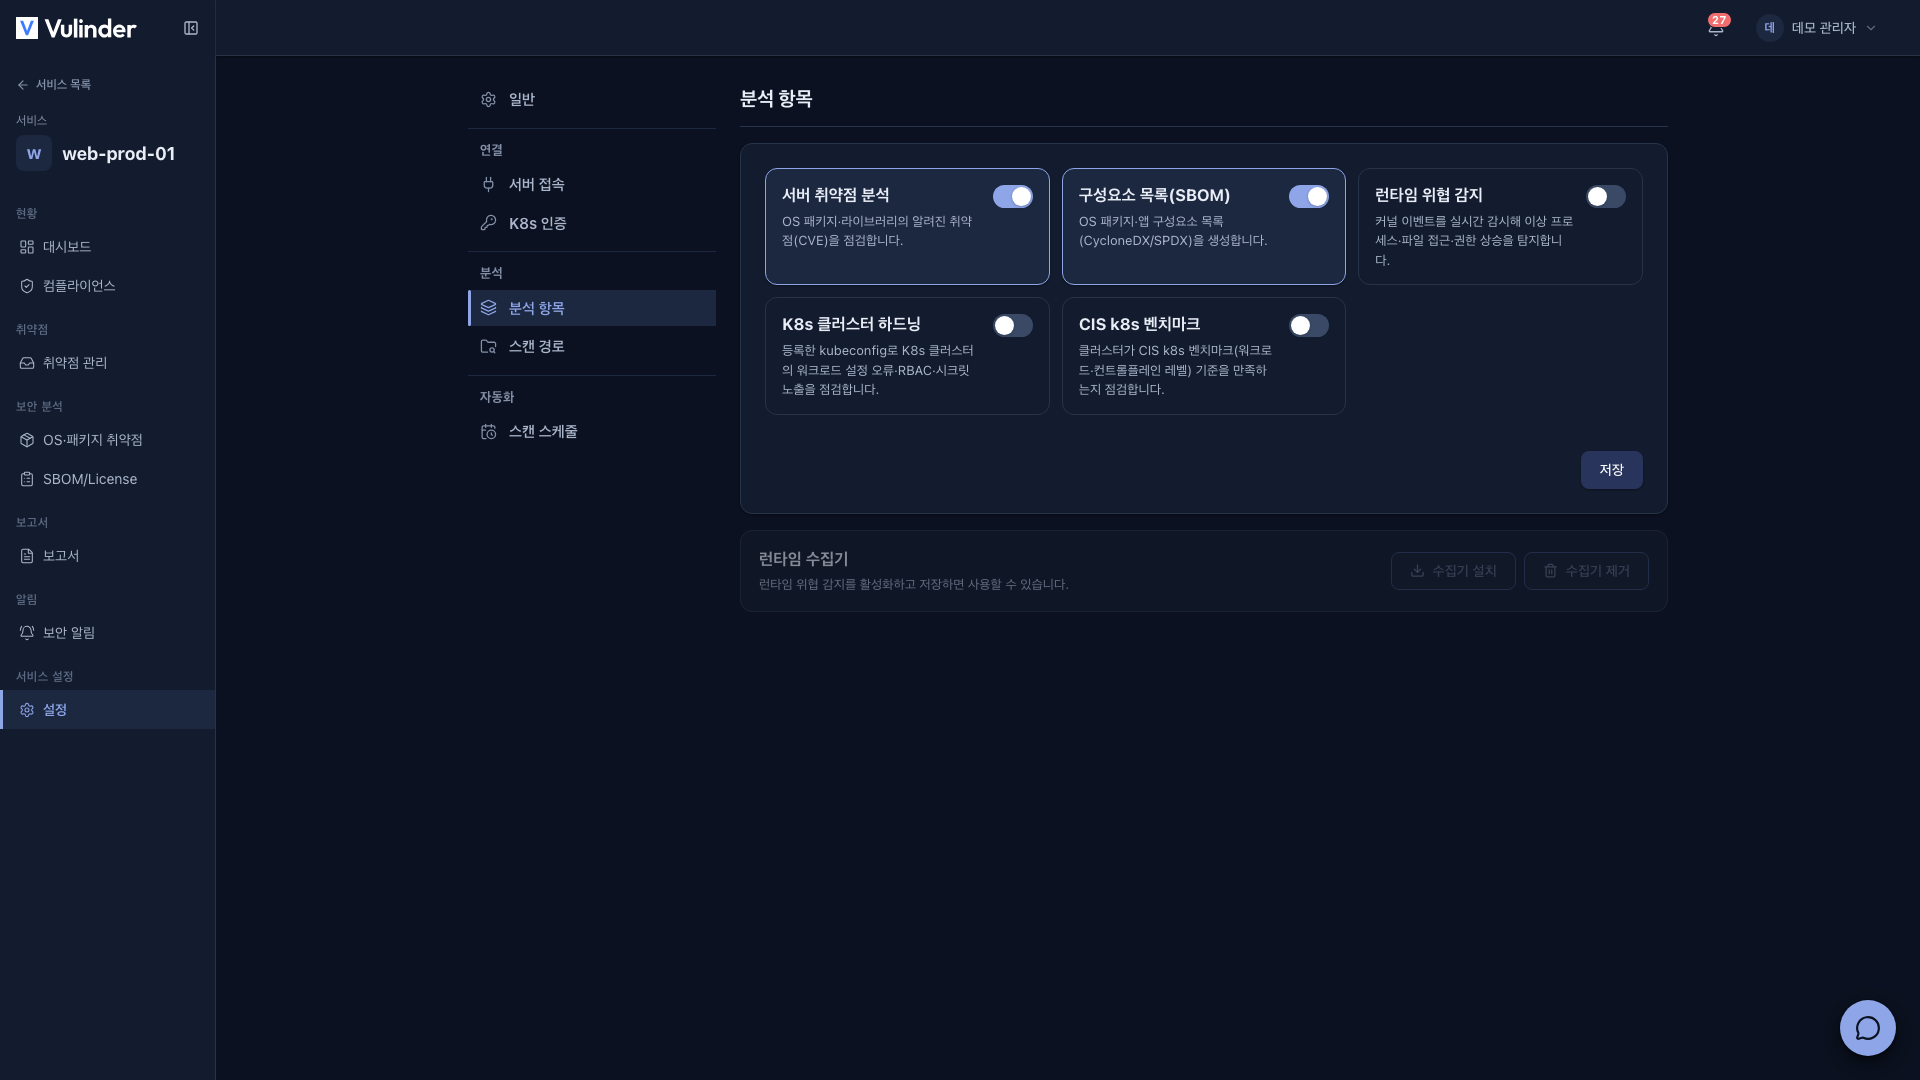Expand the 데모 관리자 account dropdown
The height and width of the screenshot is (1080, 1920).
pos(1817,28)
